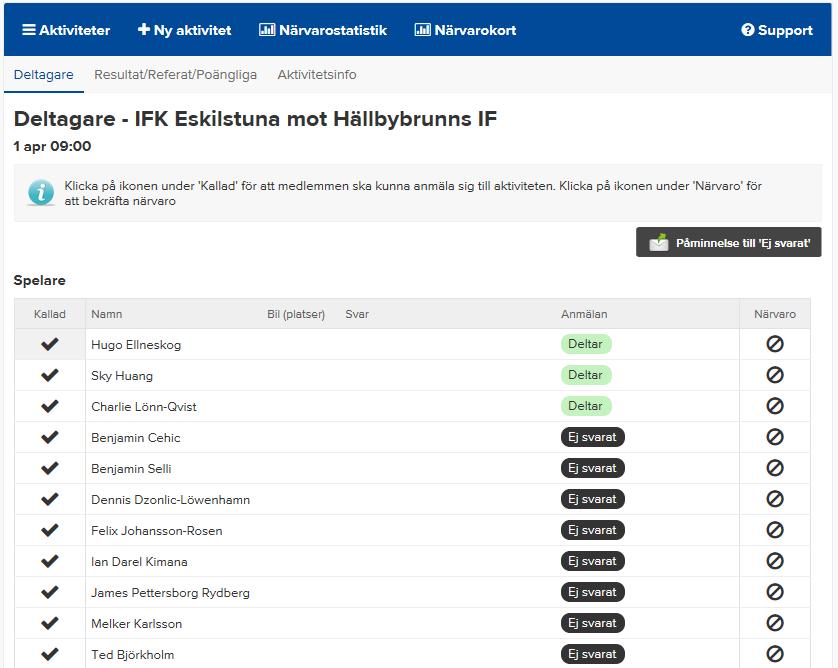The image size is (838, 668).
Task: Click the Namn column header
Action: click(107, 314)
